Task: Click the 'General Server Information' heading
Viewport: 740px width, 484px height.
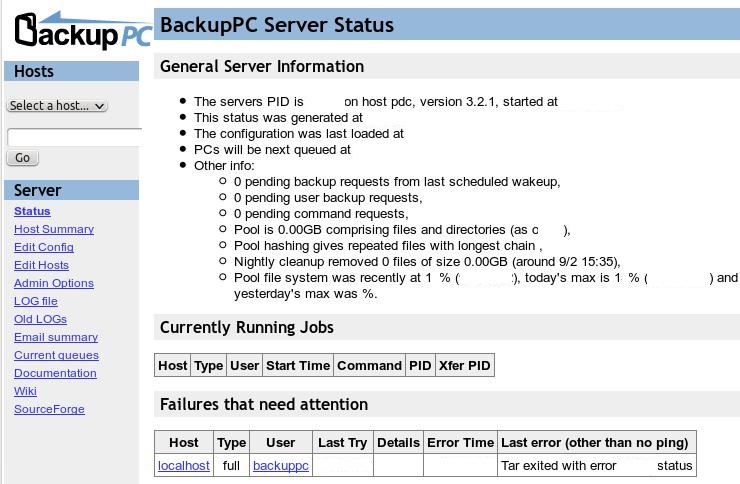Action: click(x=262, y=67)
